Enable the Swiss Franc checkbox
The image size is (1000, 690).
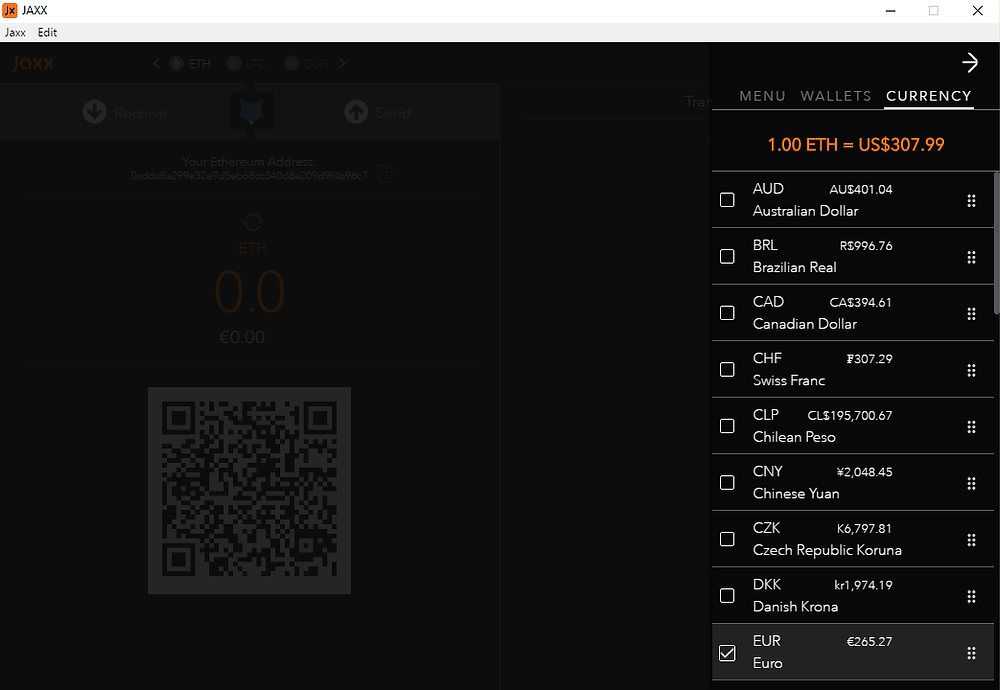tap(727, 369)
